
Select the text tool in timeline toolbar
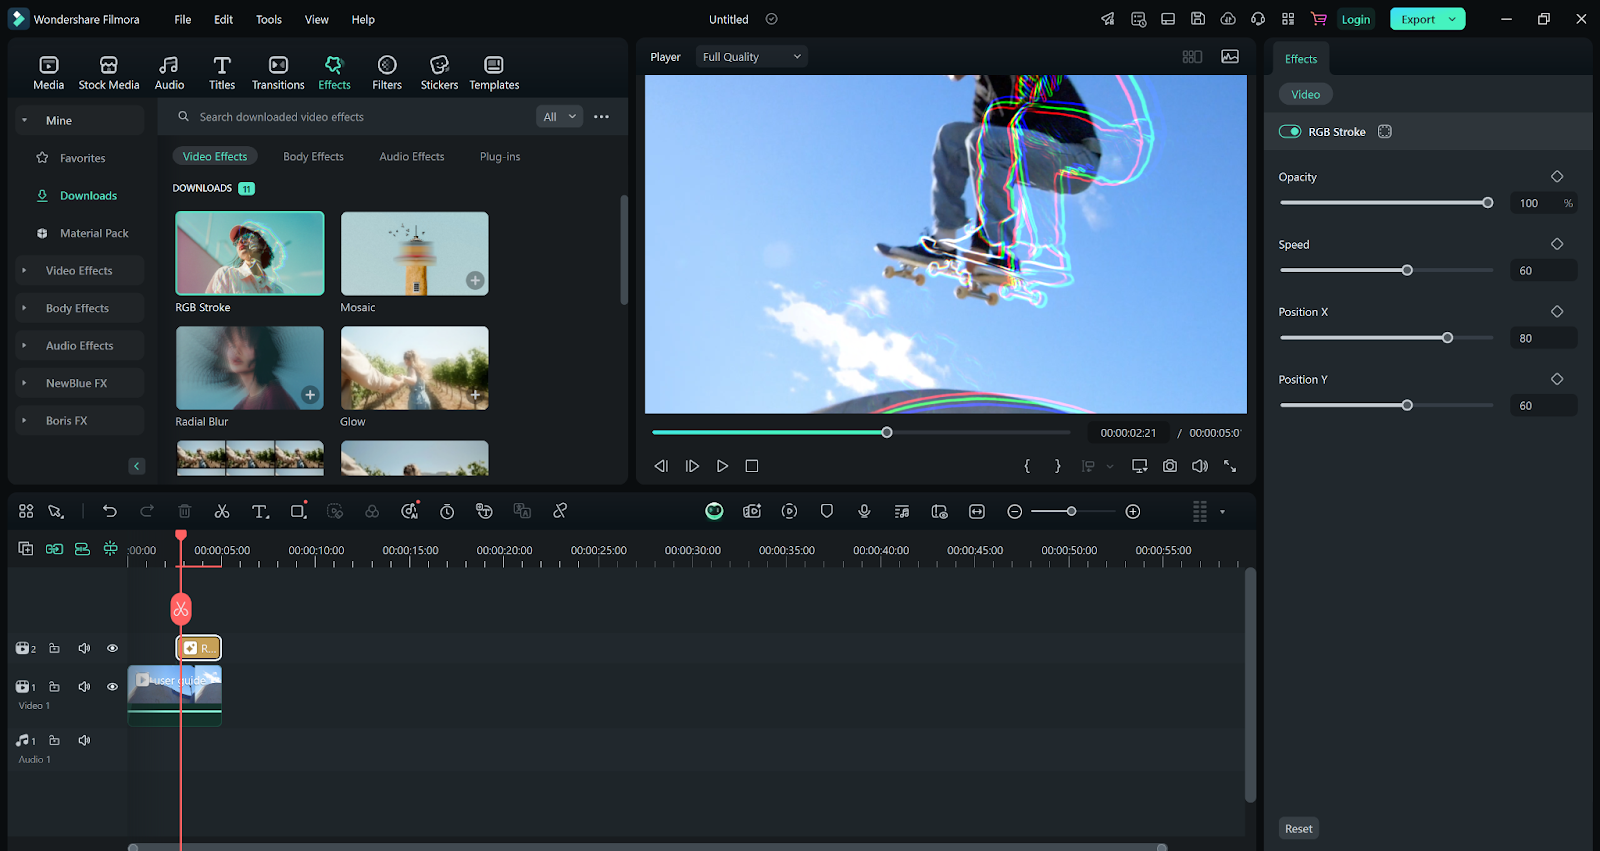pyautogui.click(x=260, y=511)
